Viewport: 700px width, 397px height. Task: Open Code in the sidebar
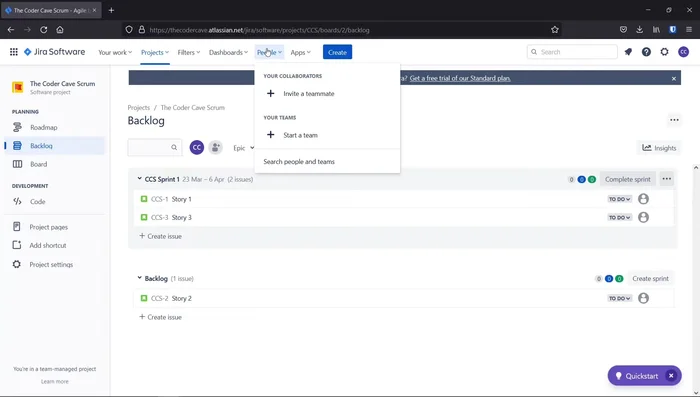pos(54,201)
